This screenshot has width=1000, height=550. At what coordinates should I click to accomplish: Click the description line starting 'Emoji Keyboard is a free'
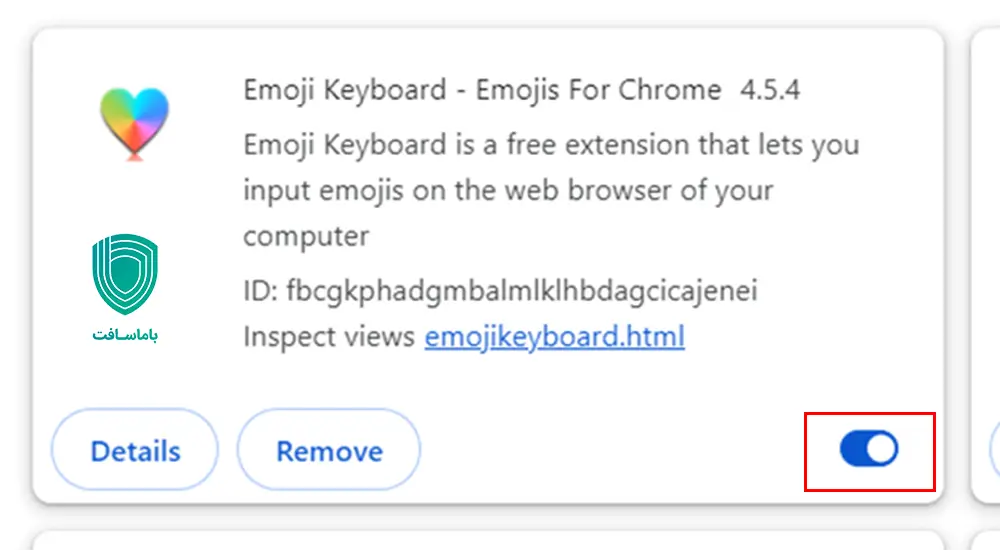551,144
